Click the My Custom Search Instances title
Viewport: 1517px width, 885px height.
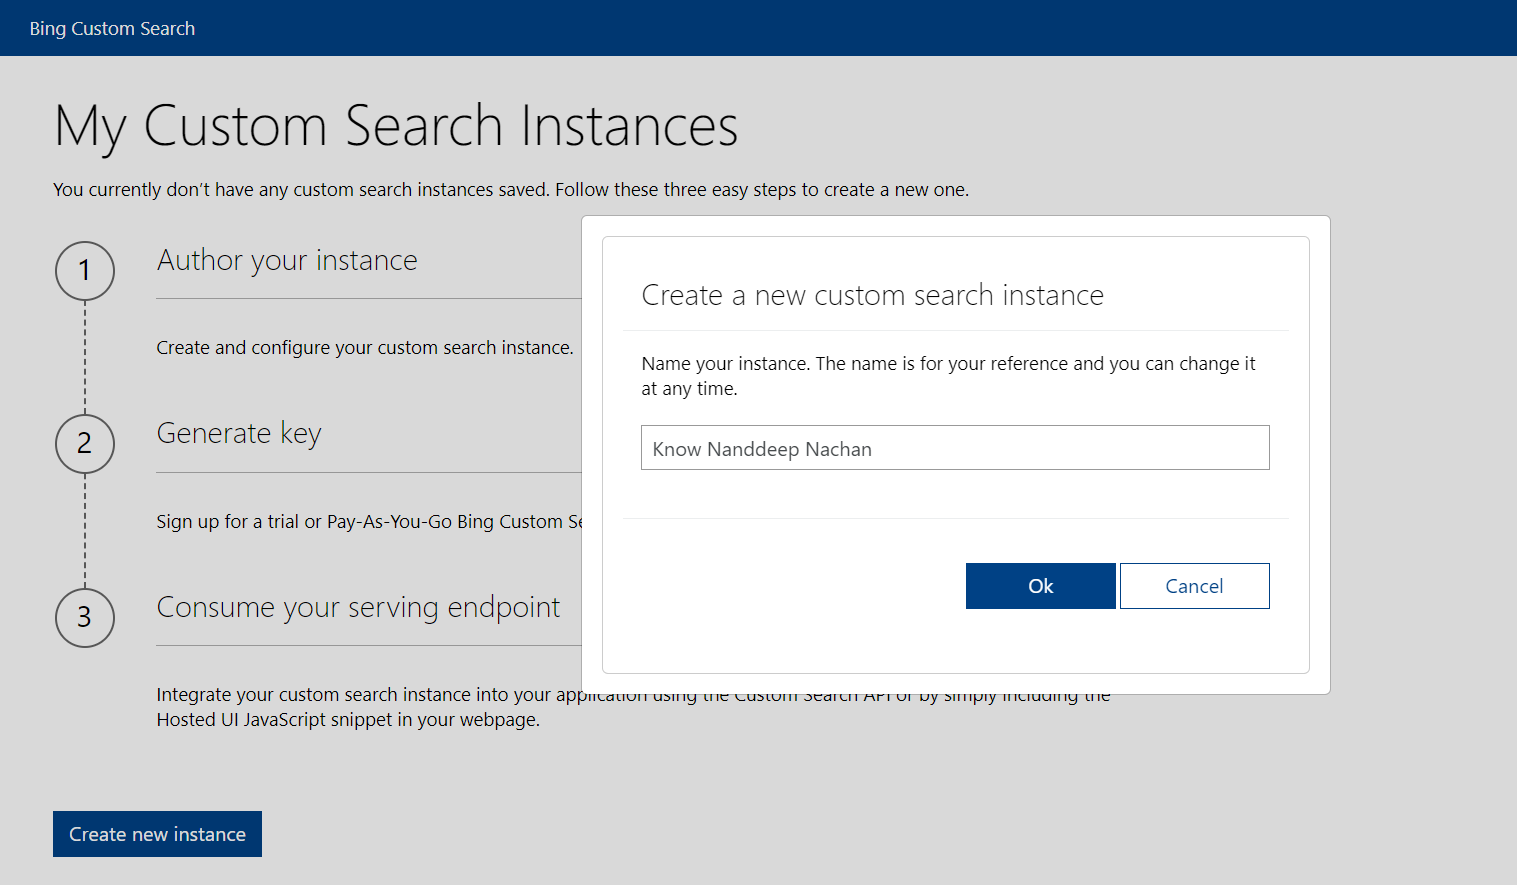(396, 127)
